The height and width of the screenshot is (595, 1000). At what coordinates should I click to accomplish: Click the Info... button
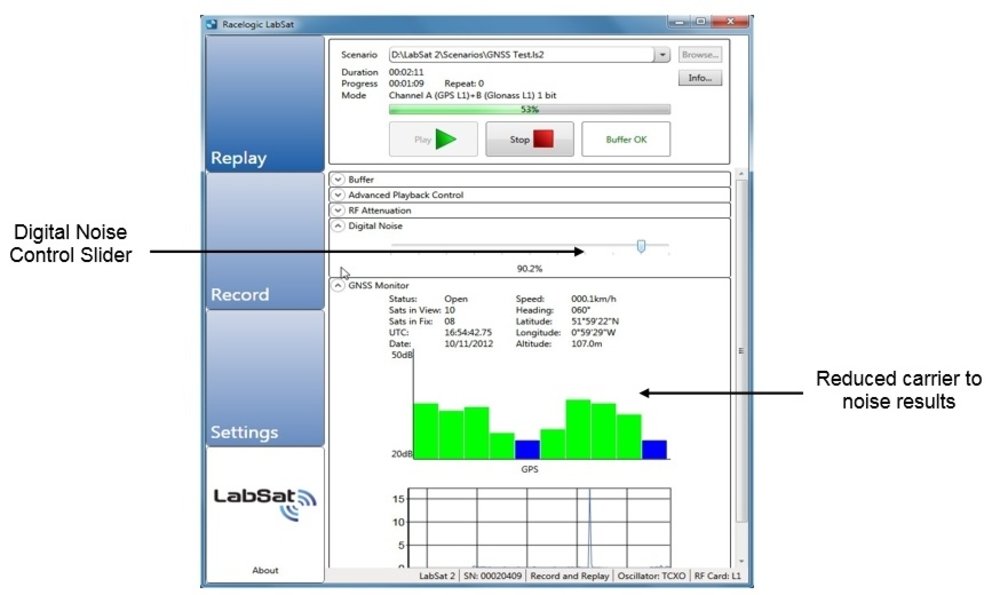click(x=700, y=78)
